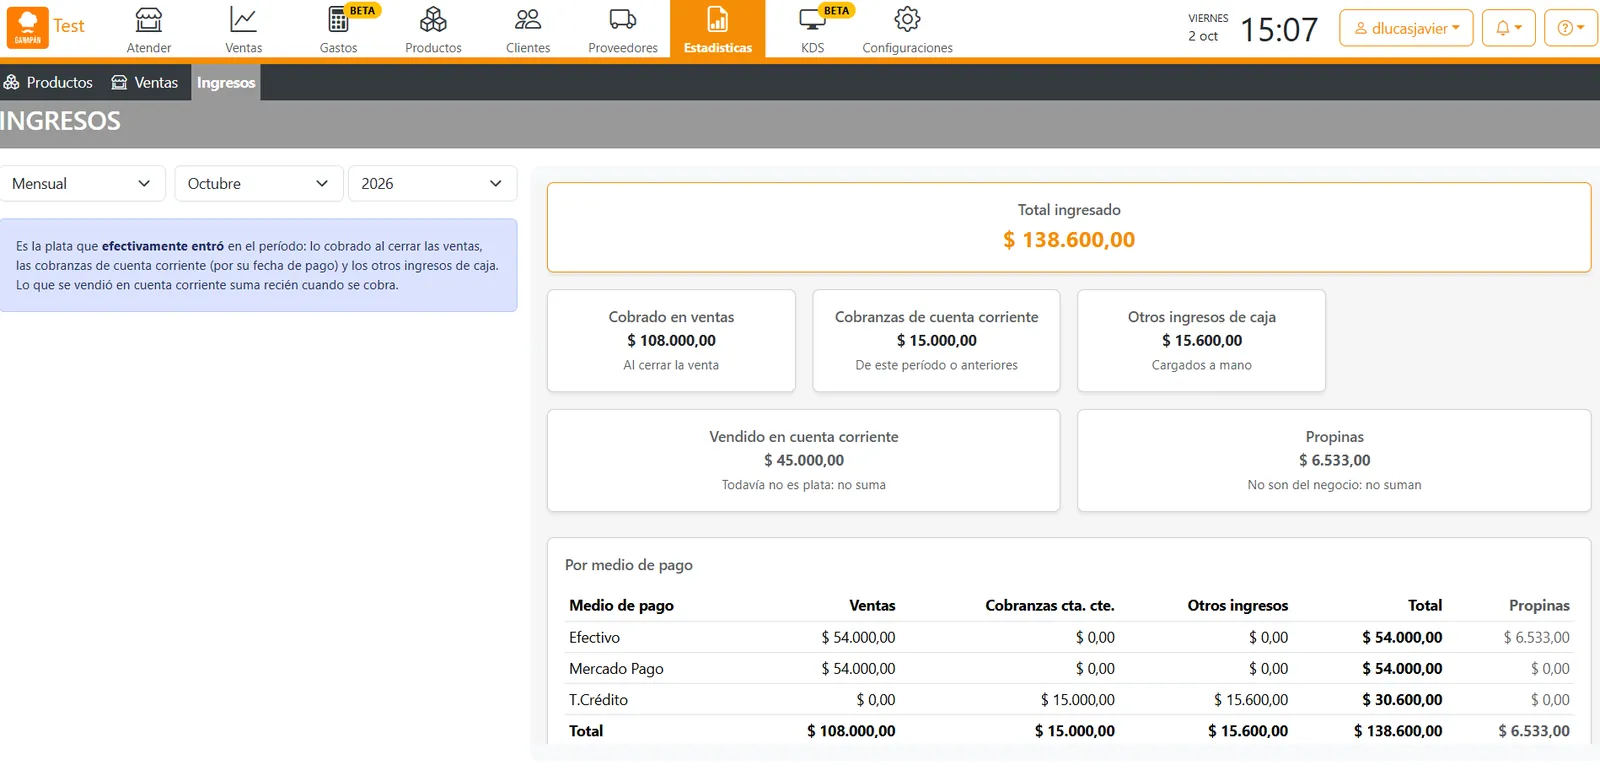Click the Otros ingresos de caja card
This screenshot has height=765, width=1600.
pos(1201,340)
